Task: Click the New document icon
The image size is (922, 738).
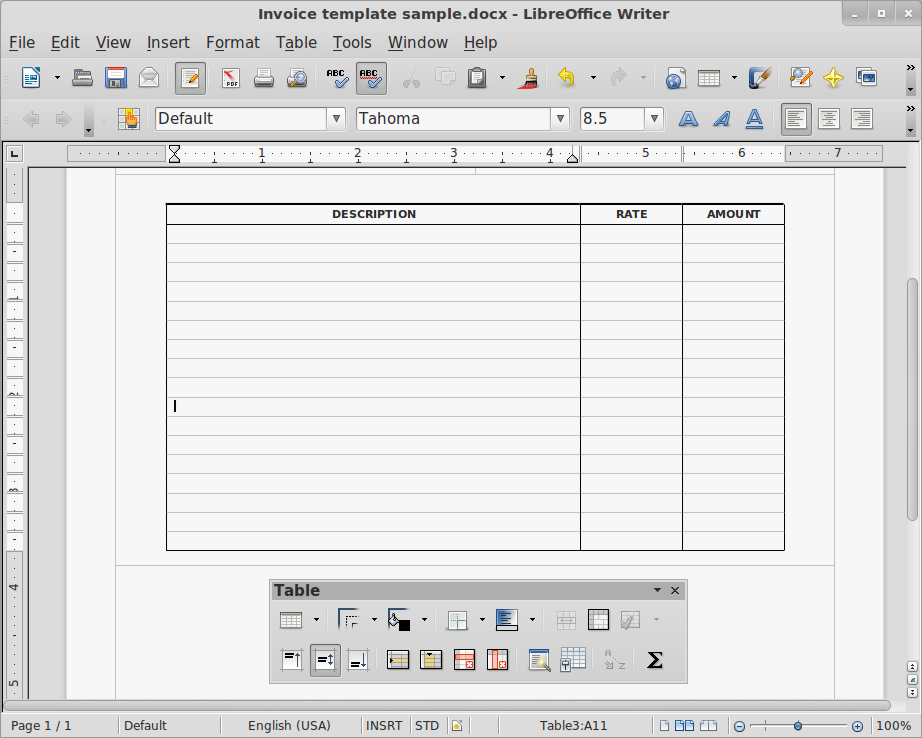Action: (x=31, y=78)
